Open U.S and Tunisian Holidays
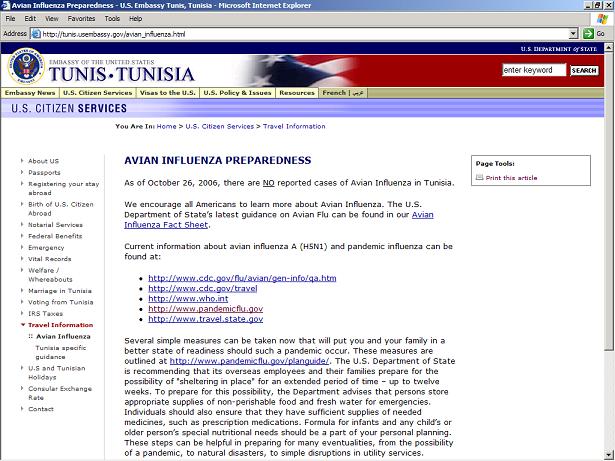This screenshot has width=615, height=461. (x=56, y=373)
